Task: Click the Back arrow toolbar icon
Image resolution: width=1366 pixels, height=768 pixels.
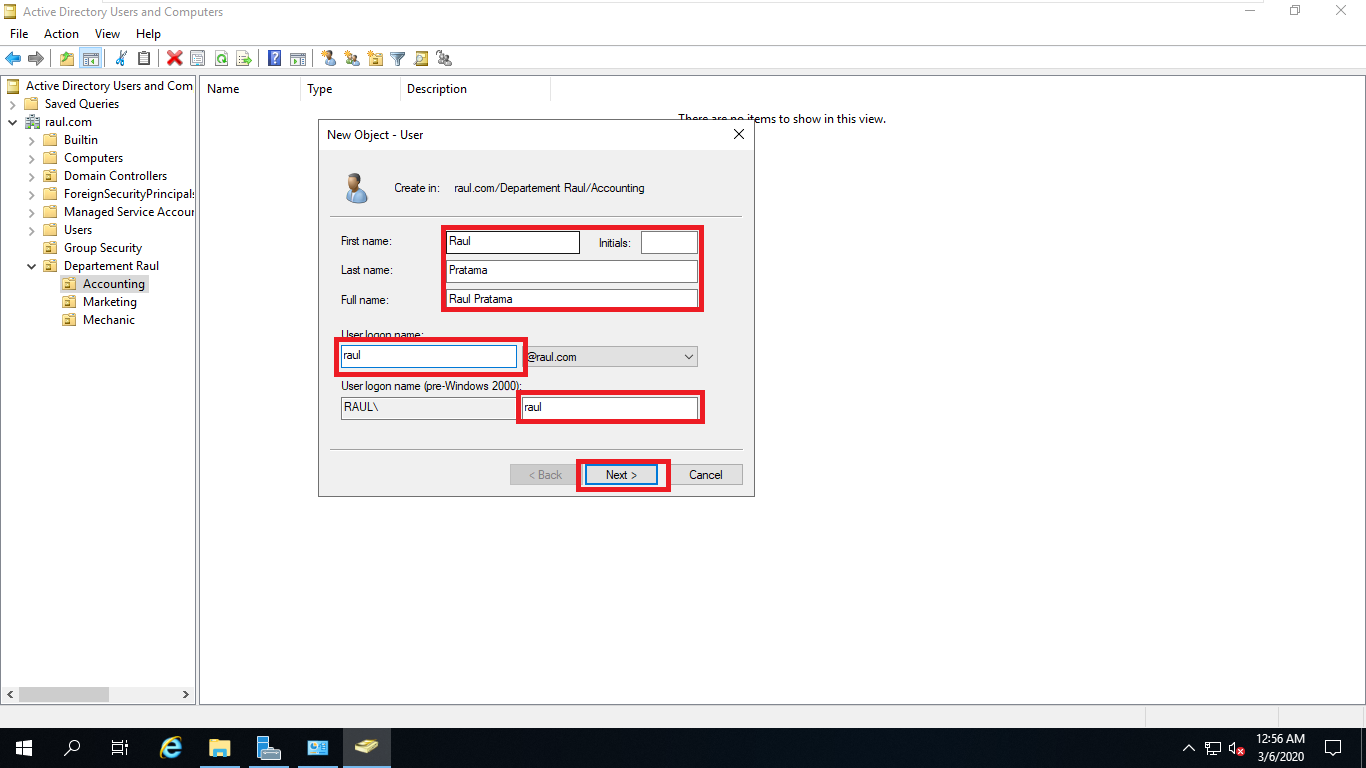Action: 13,59
